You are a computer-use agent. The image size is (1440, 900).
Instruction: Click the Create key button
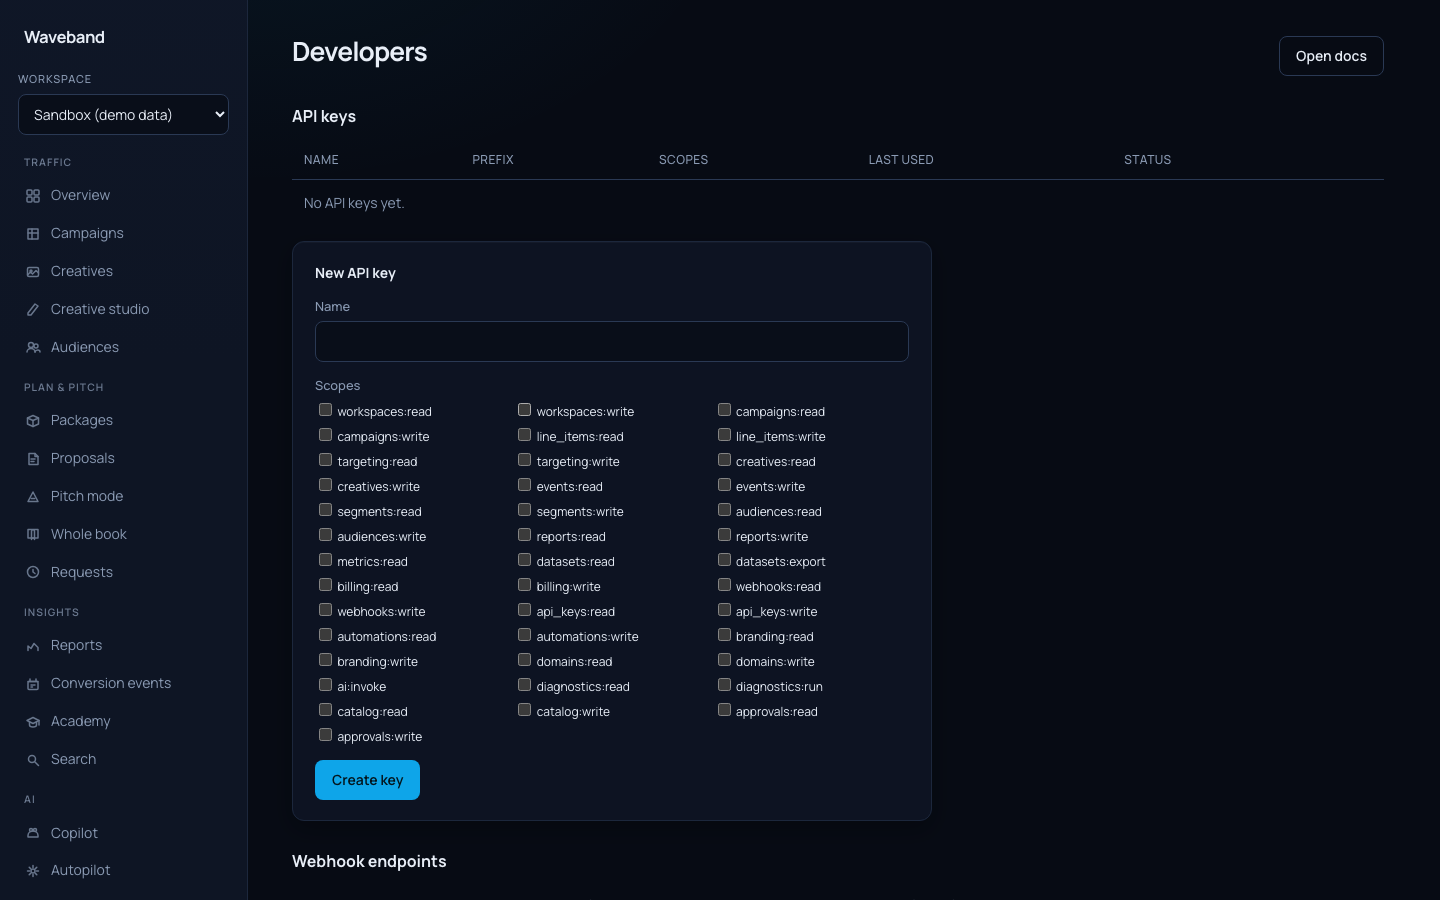tap(367, 780)
